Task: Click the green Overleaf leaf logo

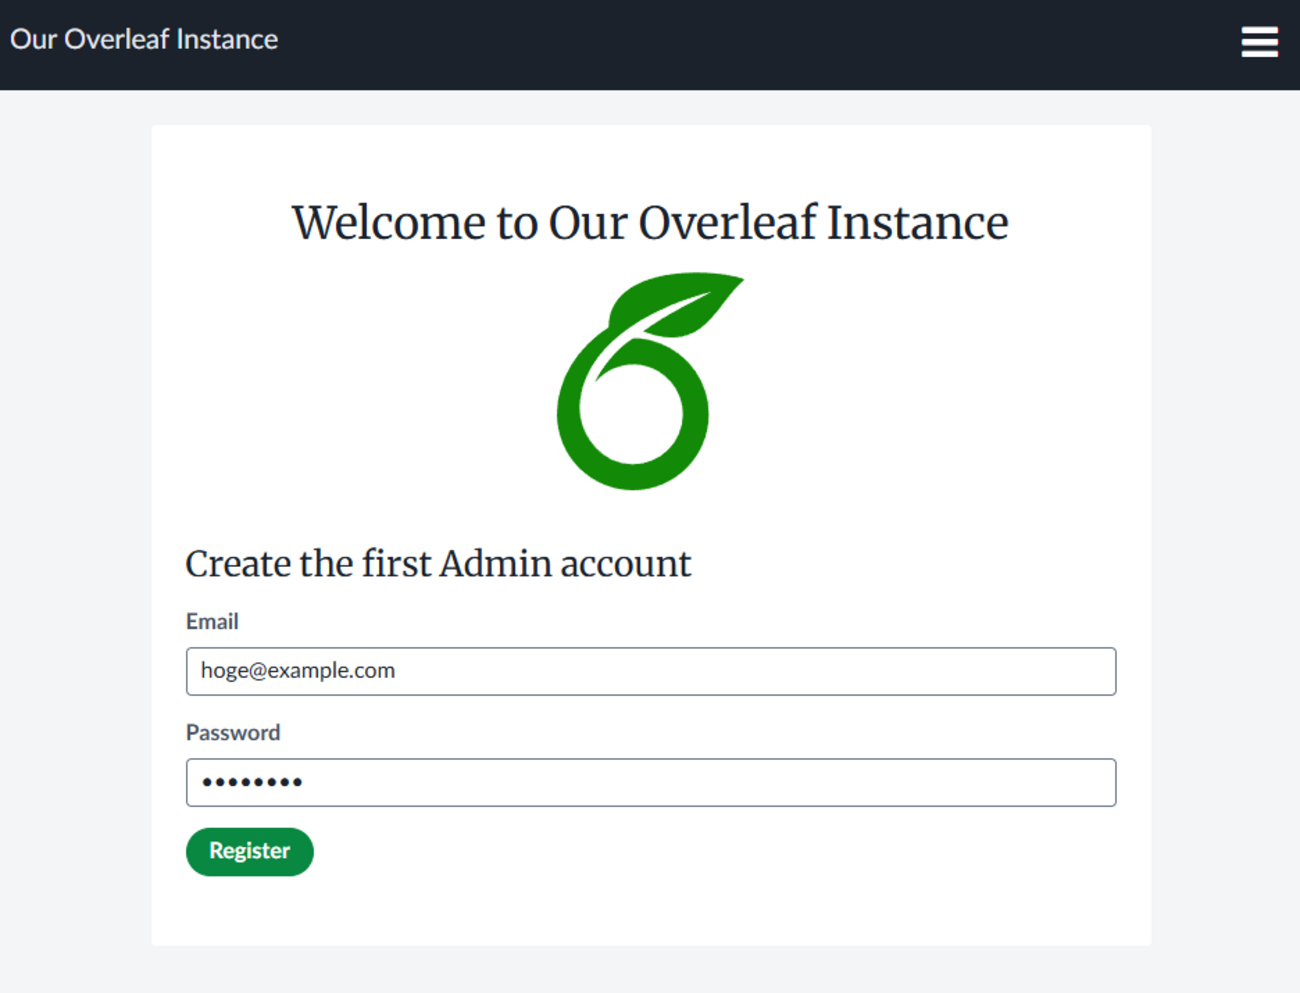Action: point(650,381)
